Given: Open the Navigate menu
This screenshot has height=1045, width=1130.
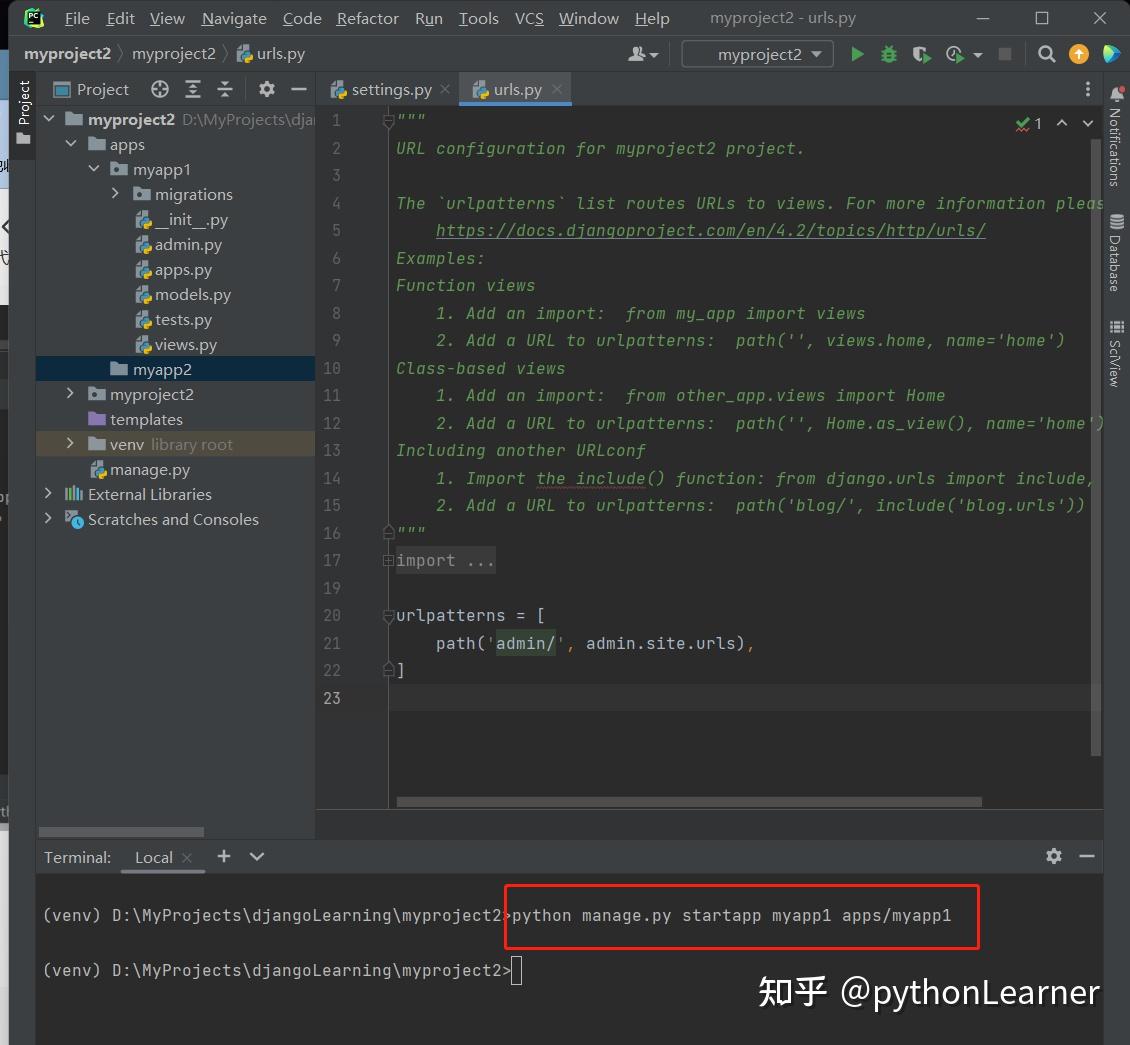Looking at the screenshot, I should (x=233, y=19).
